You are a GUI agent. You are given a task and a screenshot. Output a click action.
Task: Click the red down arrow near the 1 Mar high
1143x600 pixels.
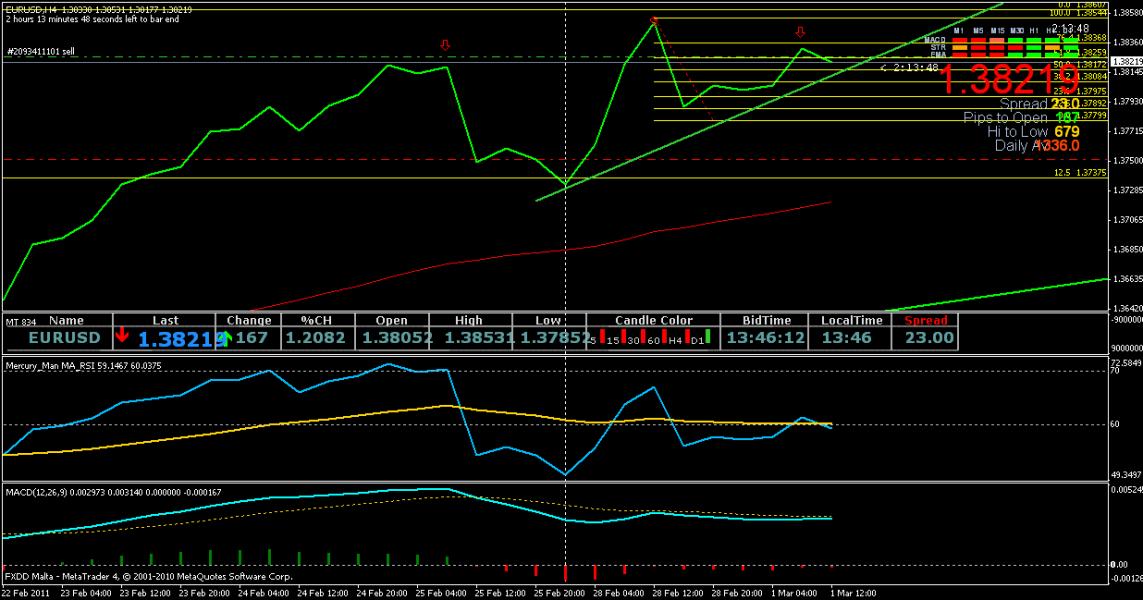coord(800,33)
